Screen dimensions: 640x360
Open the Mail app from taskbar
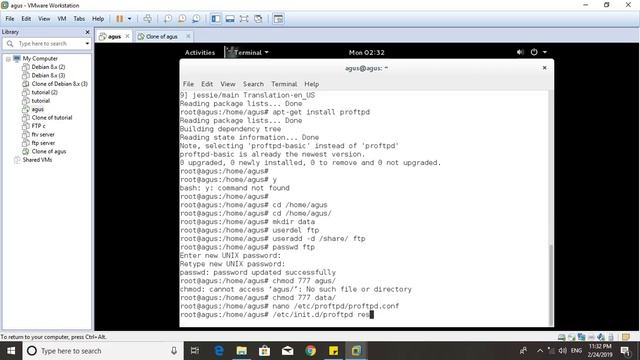point(287,351)
